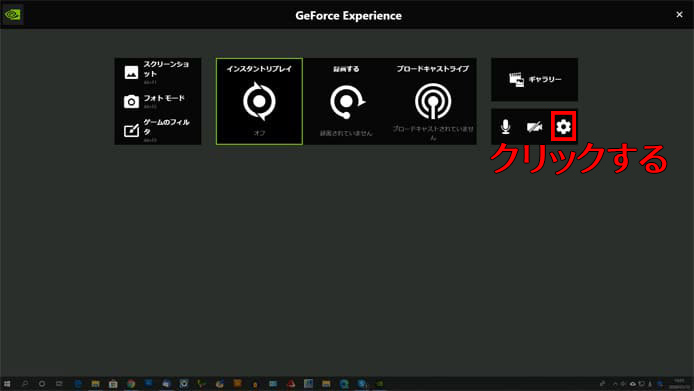Open Microsoft Store from the taskbar
This screenshot has width=694, height=391.
[113, 383]
